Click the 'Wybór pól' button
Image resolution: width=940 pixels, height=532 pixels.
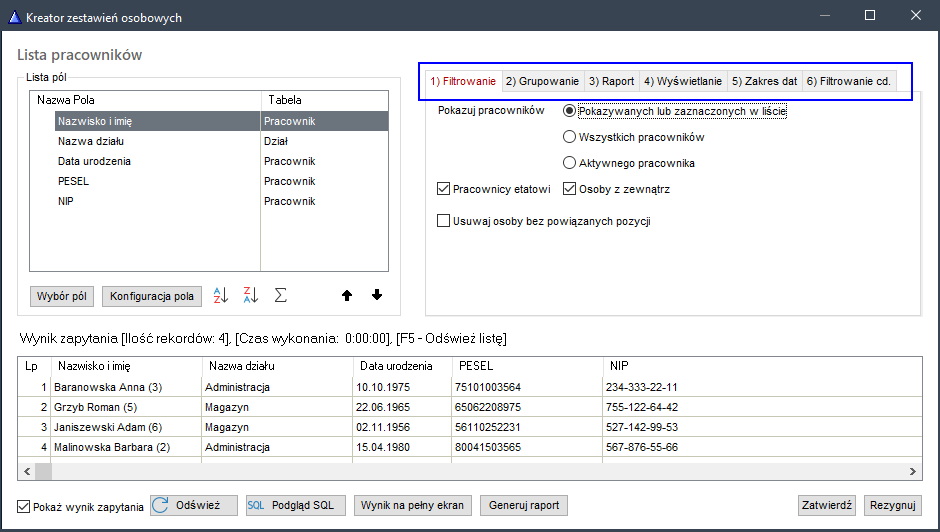click(62, 297)
